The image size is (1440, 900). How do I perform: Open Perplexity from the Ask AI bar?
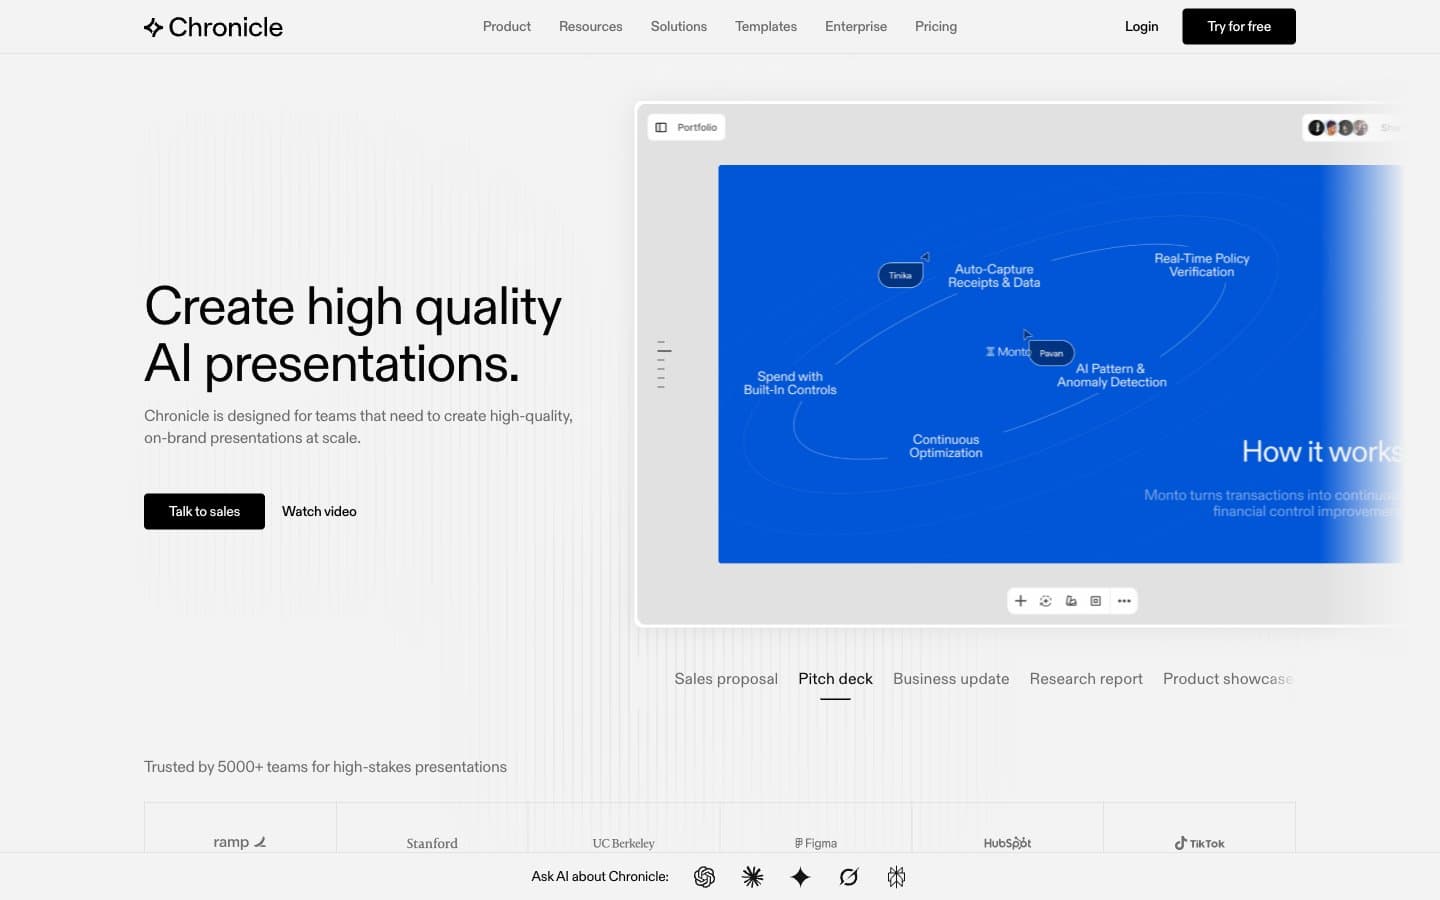tap(896, 877)
